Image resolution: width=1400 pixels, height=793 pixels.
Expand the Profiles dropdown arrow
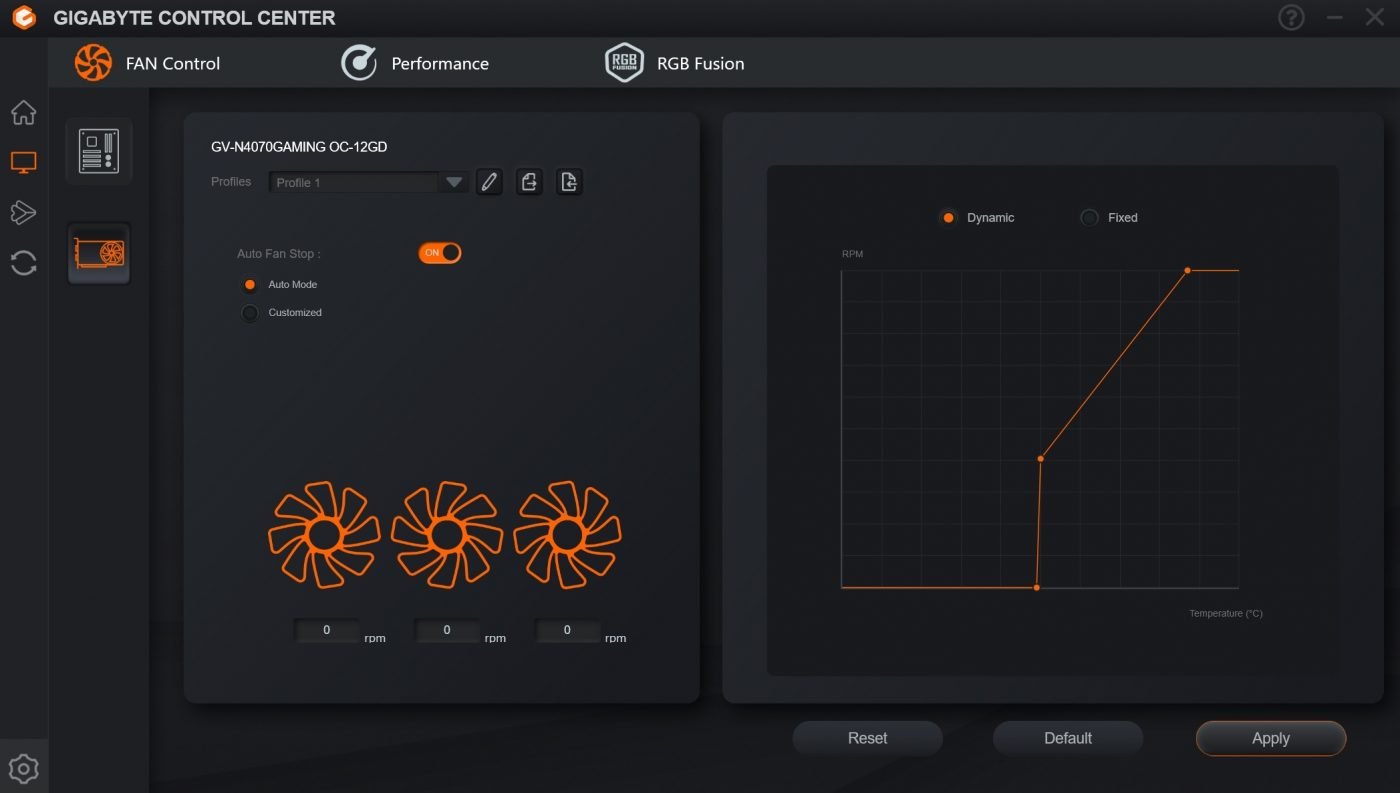[x=454, y=183]
